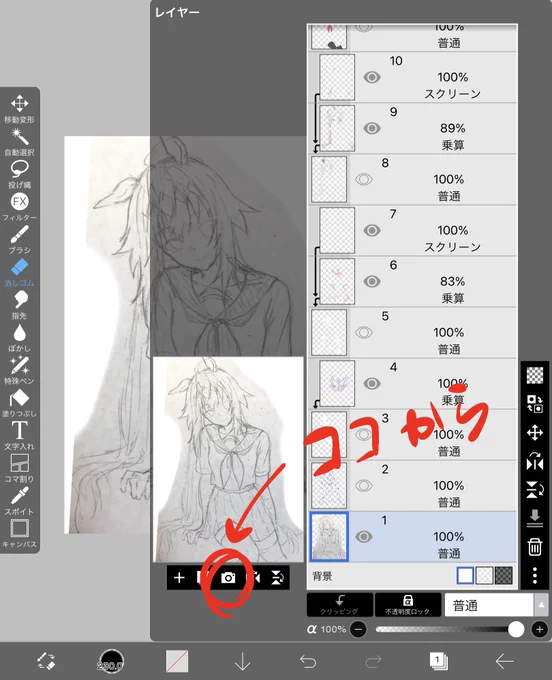The width and height of the screenshot is (552, 680).
Task: Select the 投げ縄 lasso tool
Action: point(19,174)
